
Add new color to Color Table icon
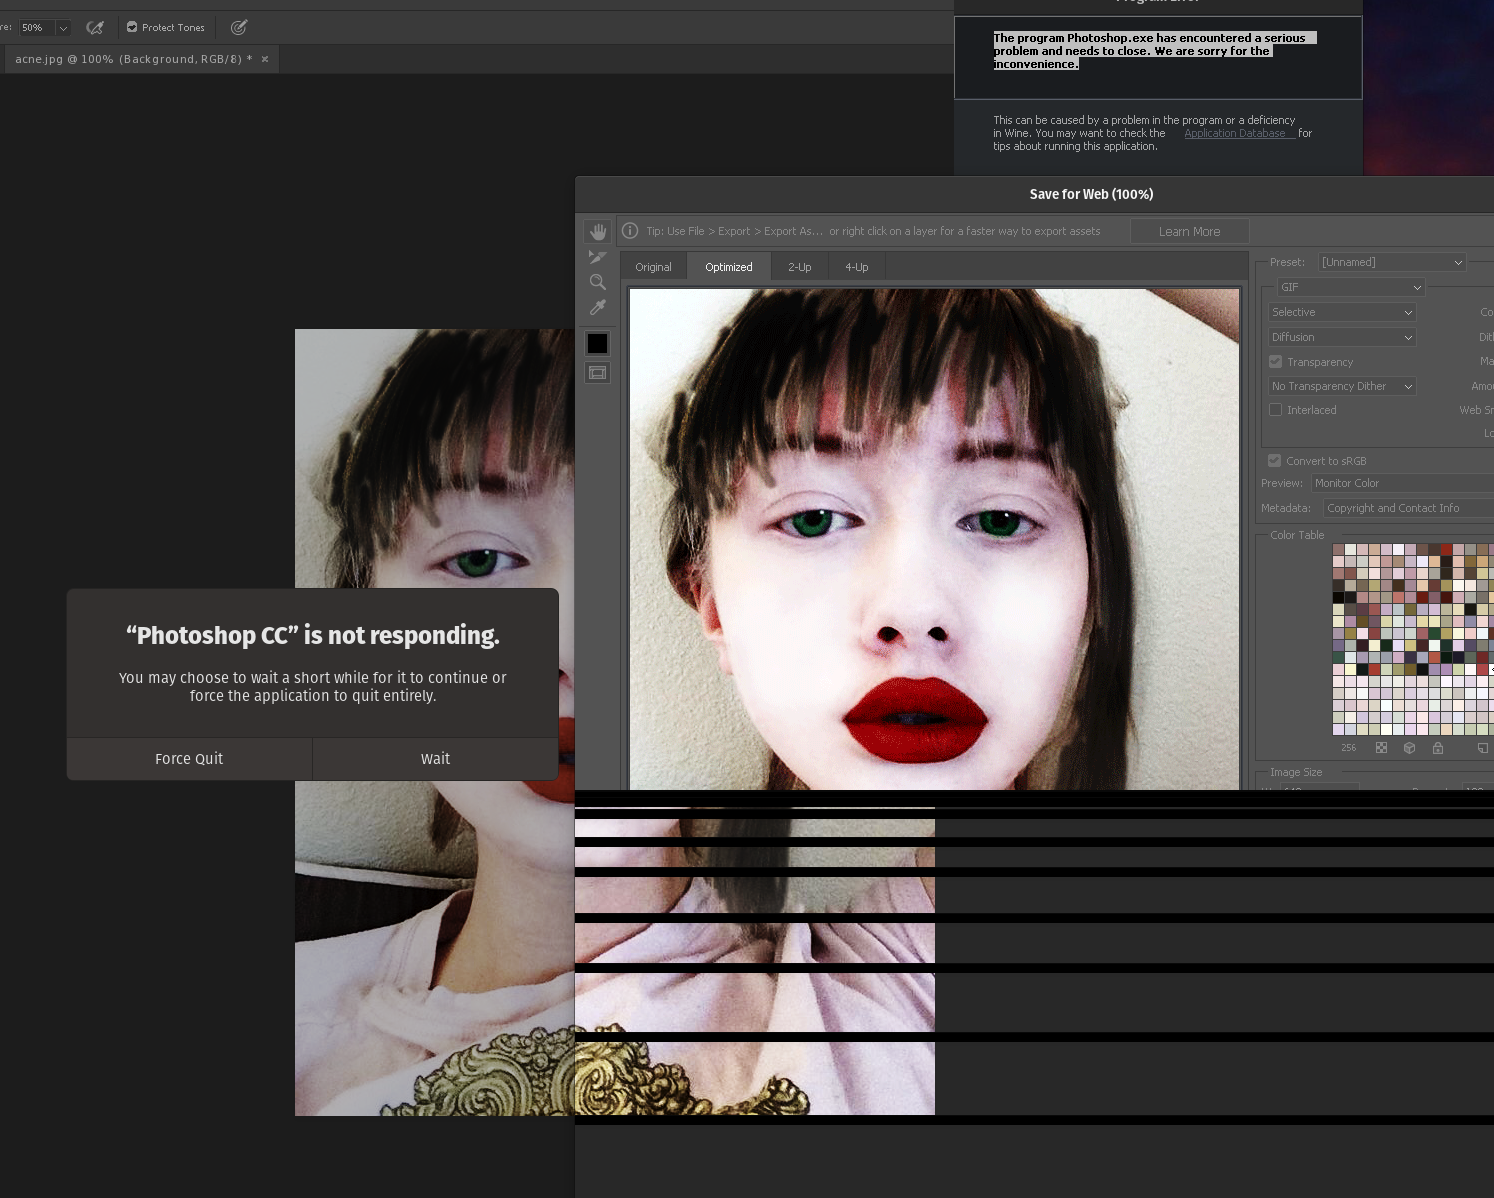click(x=1483, y=748)
